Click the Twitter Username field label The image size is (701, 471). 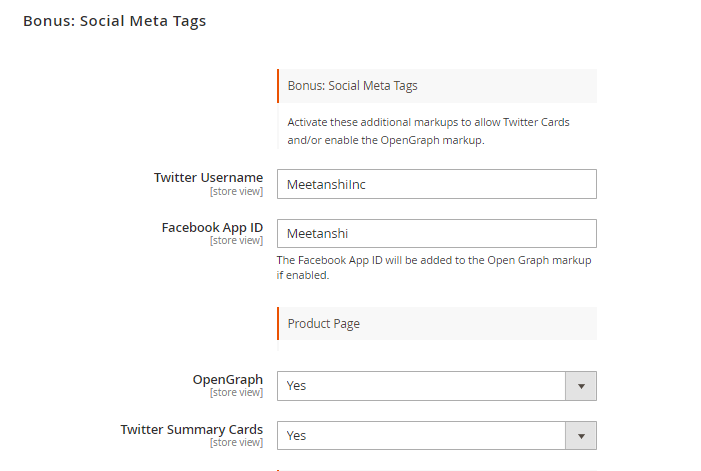click(208, 177)
